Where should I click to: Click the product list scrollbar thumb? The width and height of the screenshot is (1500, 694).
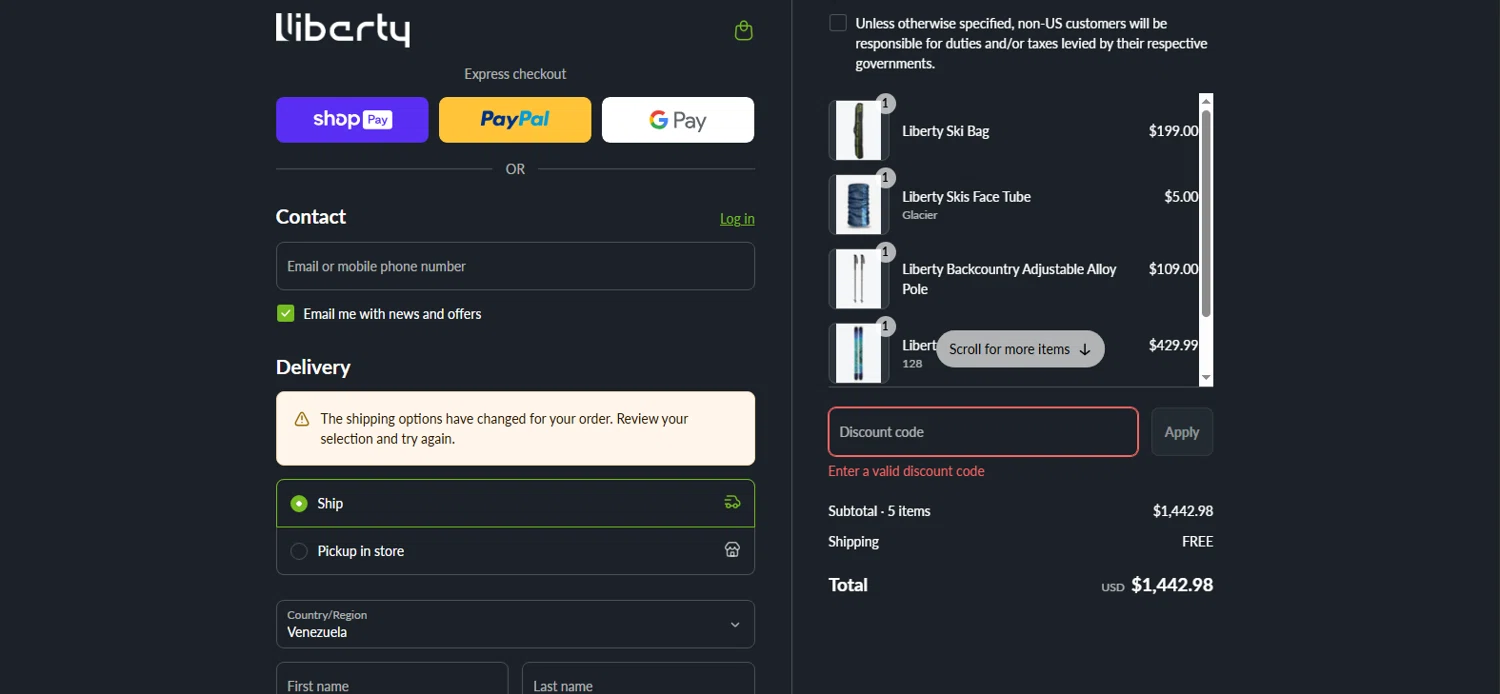pyautogui.click(x=1206, y=213)
